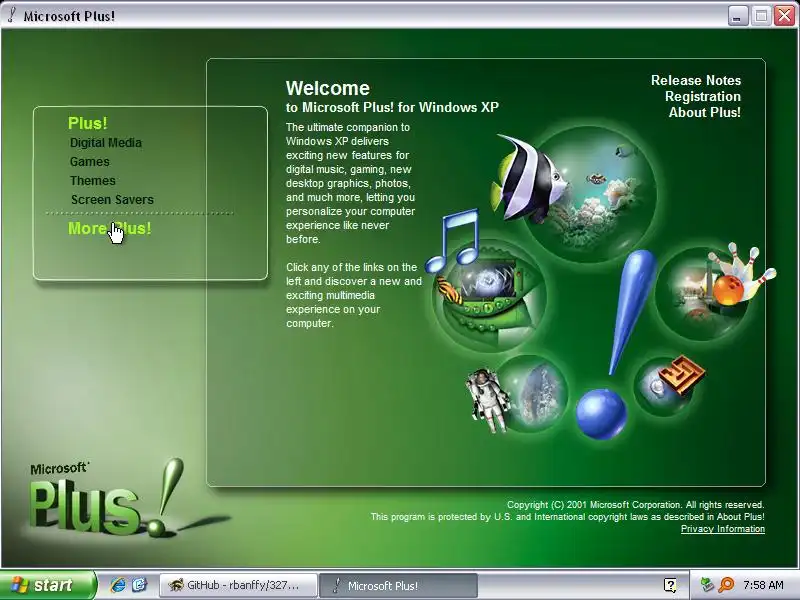Click the network computers tray icon
Screen dimensions: 800x600
coord(707,585)
